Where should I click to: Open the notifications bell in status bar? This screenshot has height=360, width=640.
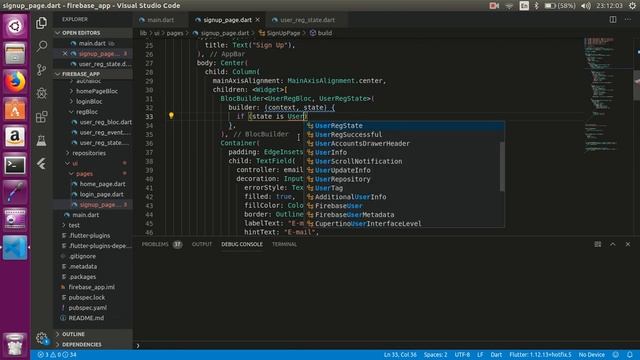(x=630, y=355)
